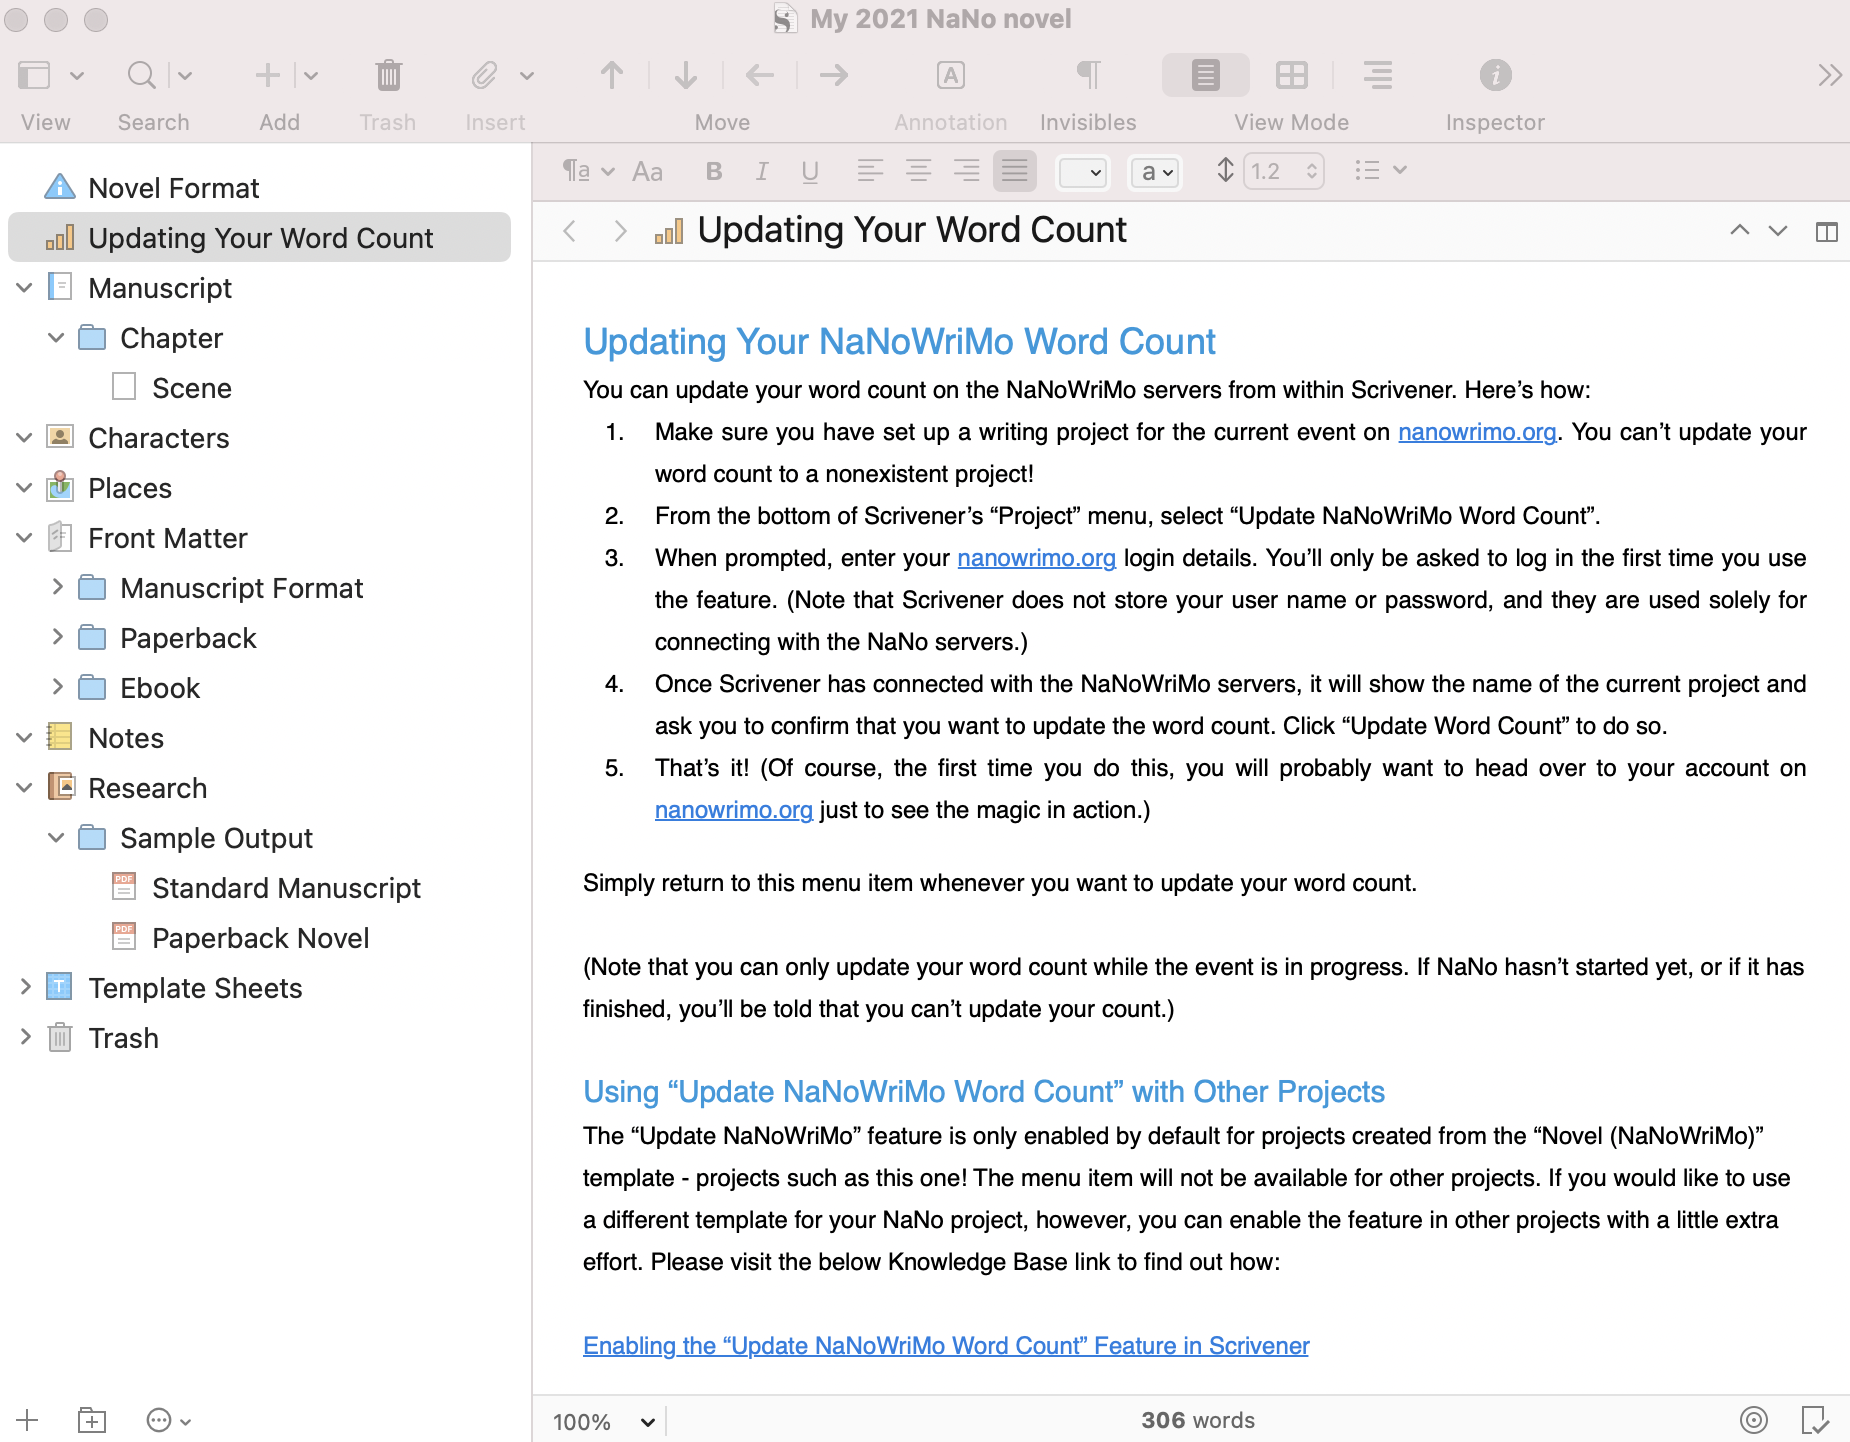Collapse the Chapter folder
1850x1442 pixels.
click(x=57, y=338)
